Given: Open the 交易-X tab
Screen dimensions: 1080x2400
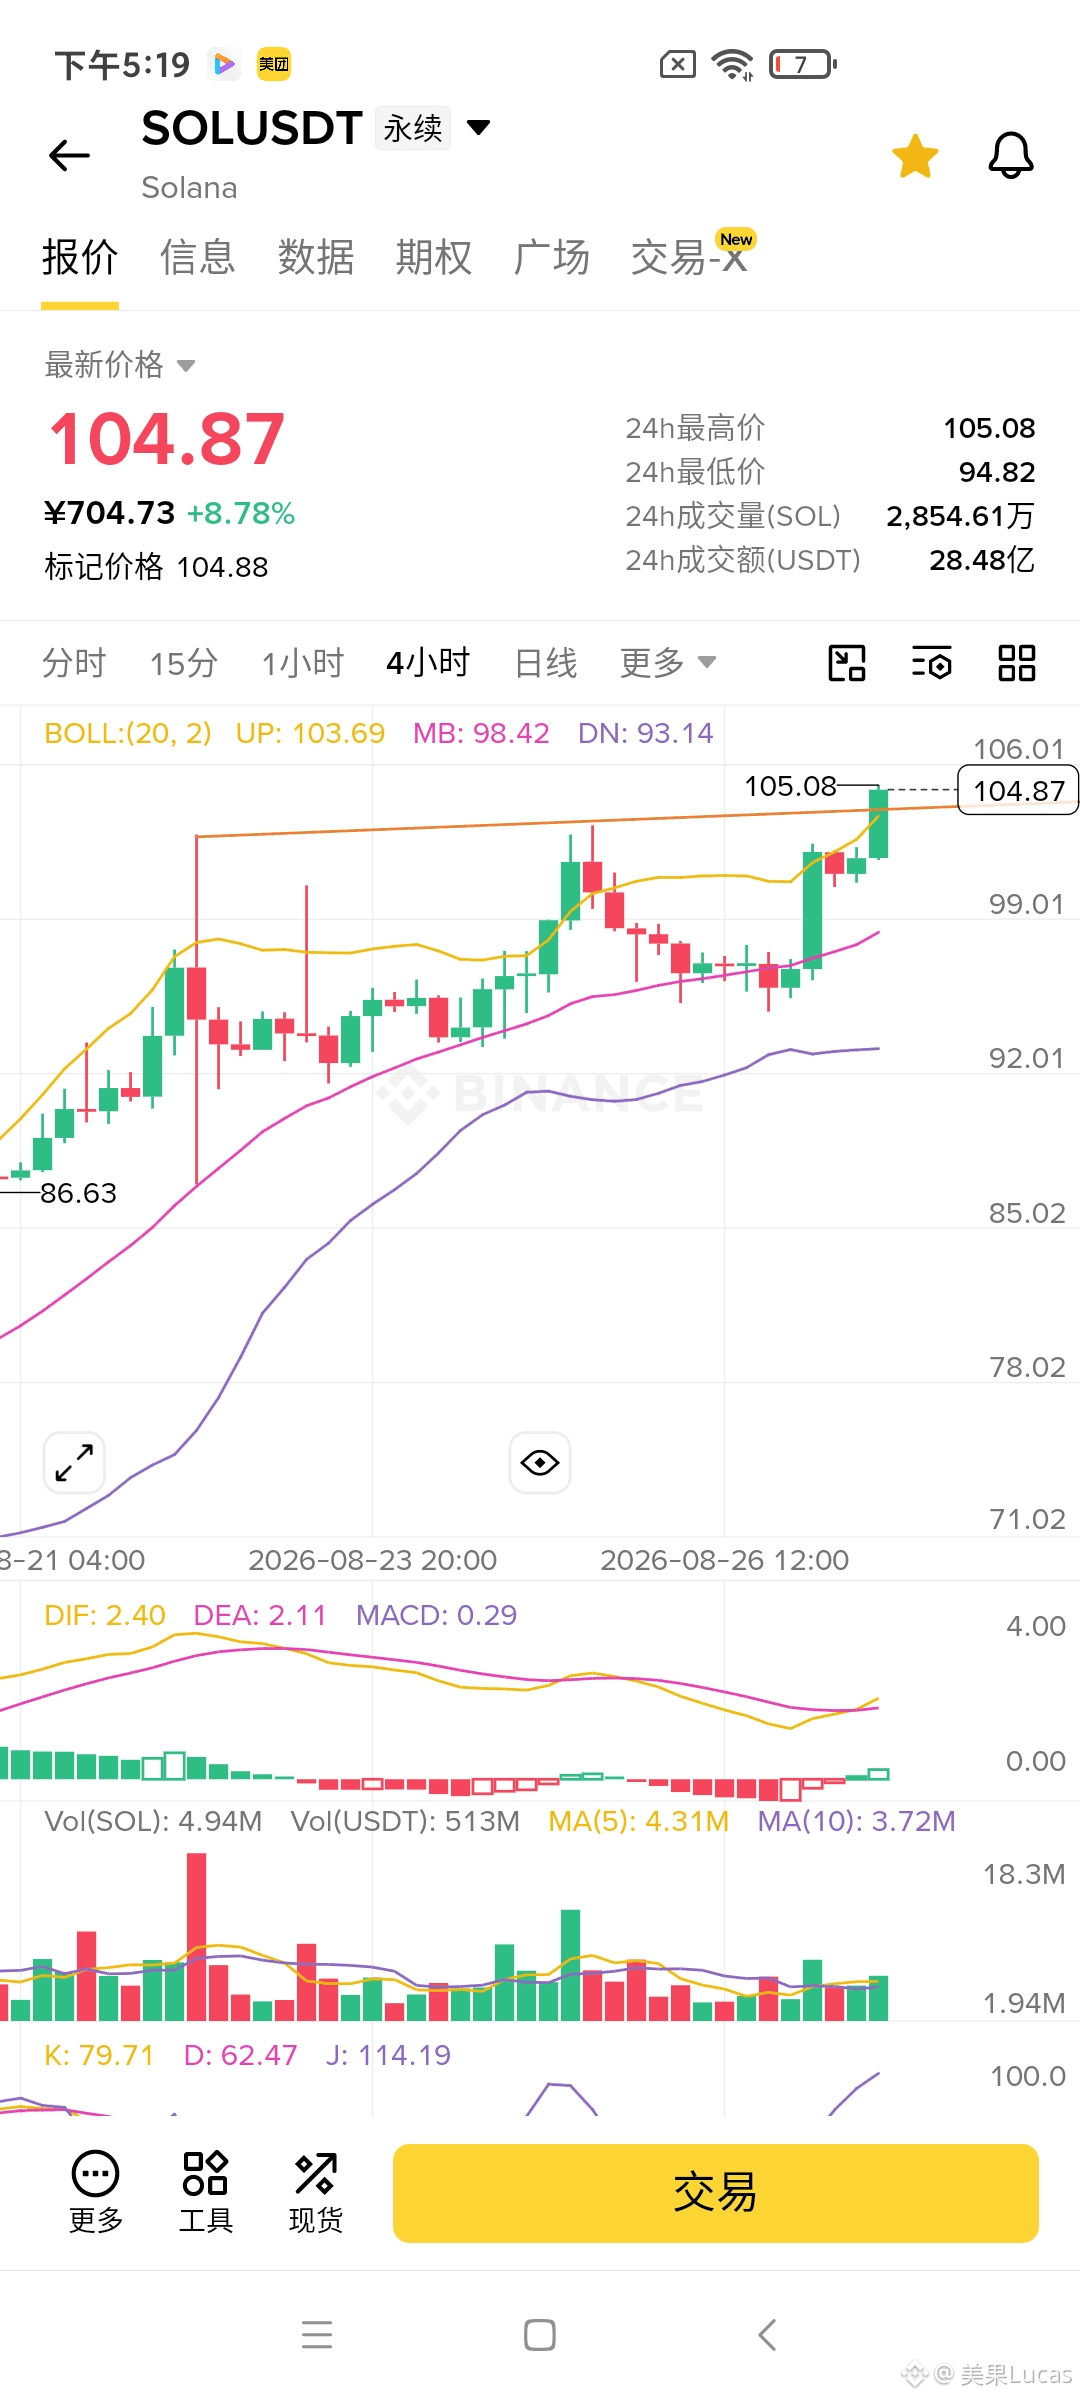Looking at the screenshot, I should tap(689, 258).
